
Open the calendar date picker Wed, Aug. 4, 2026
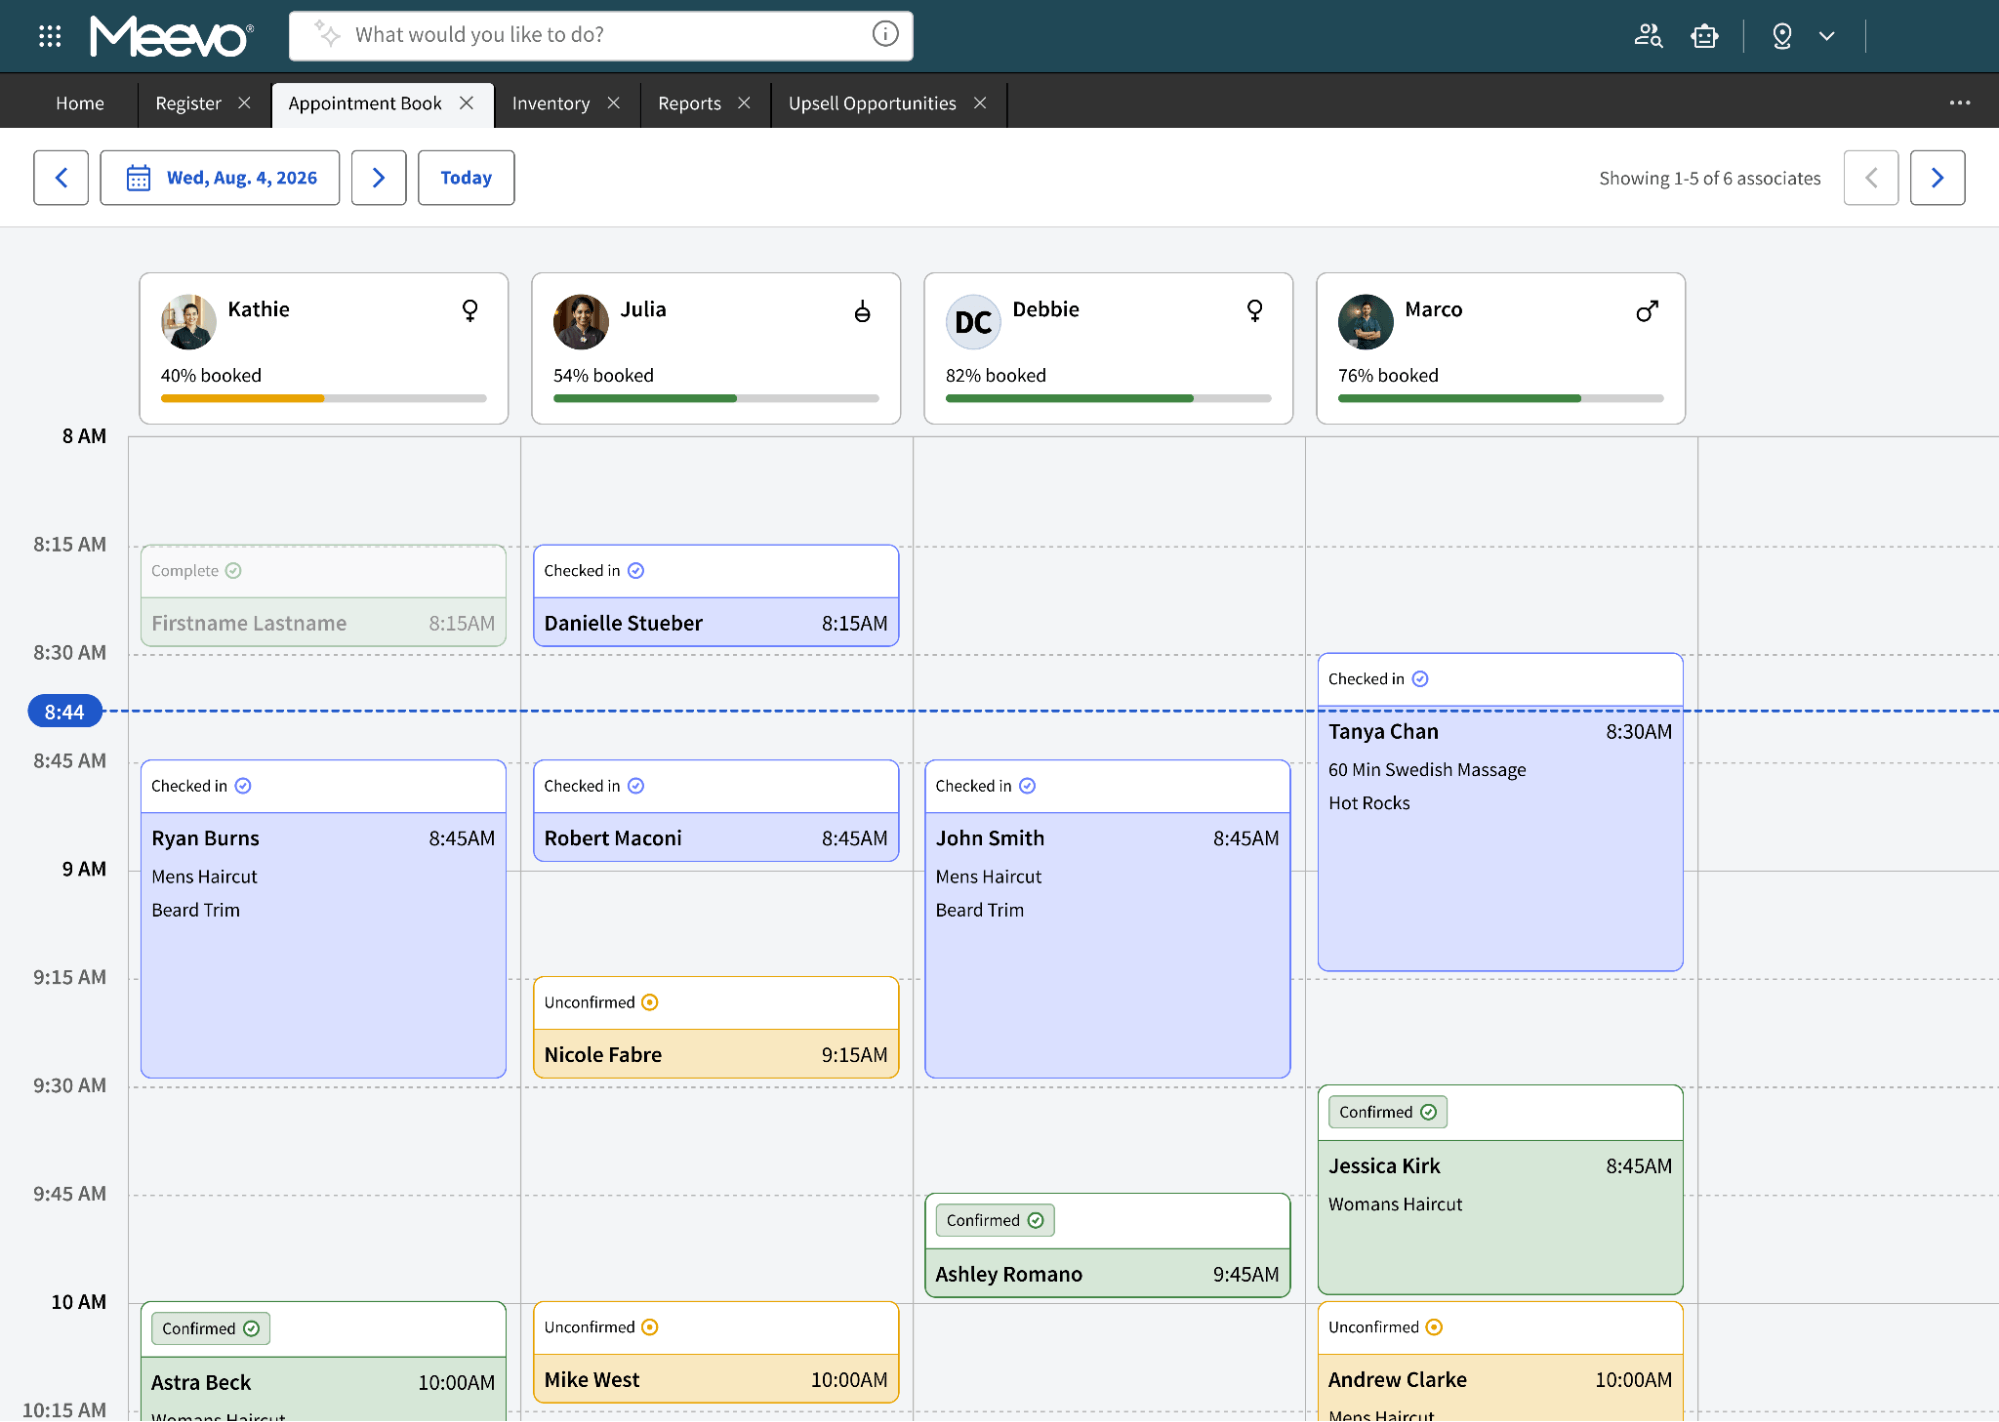[220, 178]
